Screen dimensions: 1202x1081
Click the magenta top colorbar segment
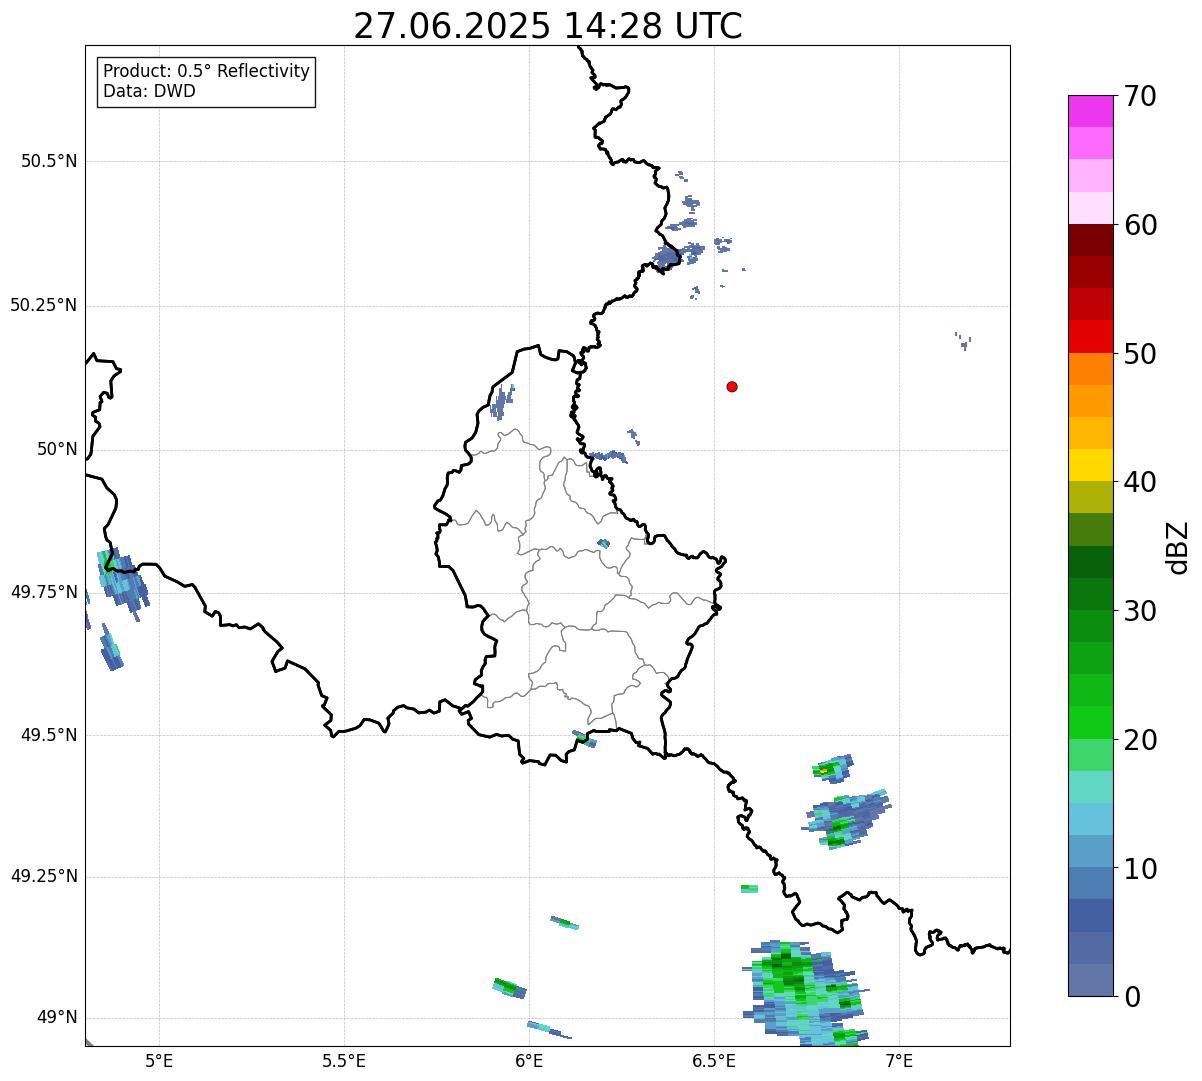point(1090,111)
